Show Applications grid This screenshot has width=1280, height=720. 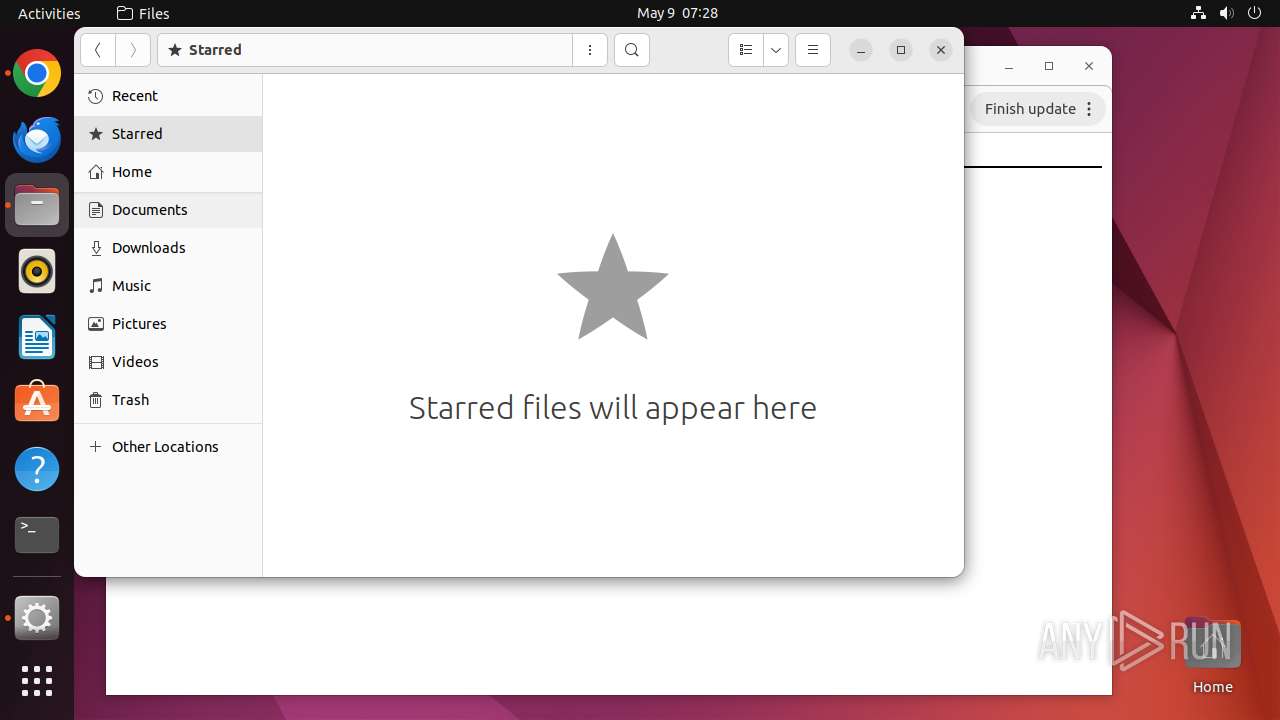(37, 681)
